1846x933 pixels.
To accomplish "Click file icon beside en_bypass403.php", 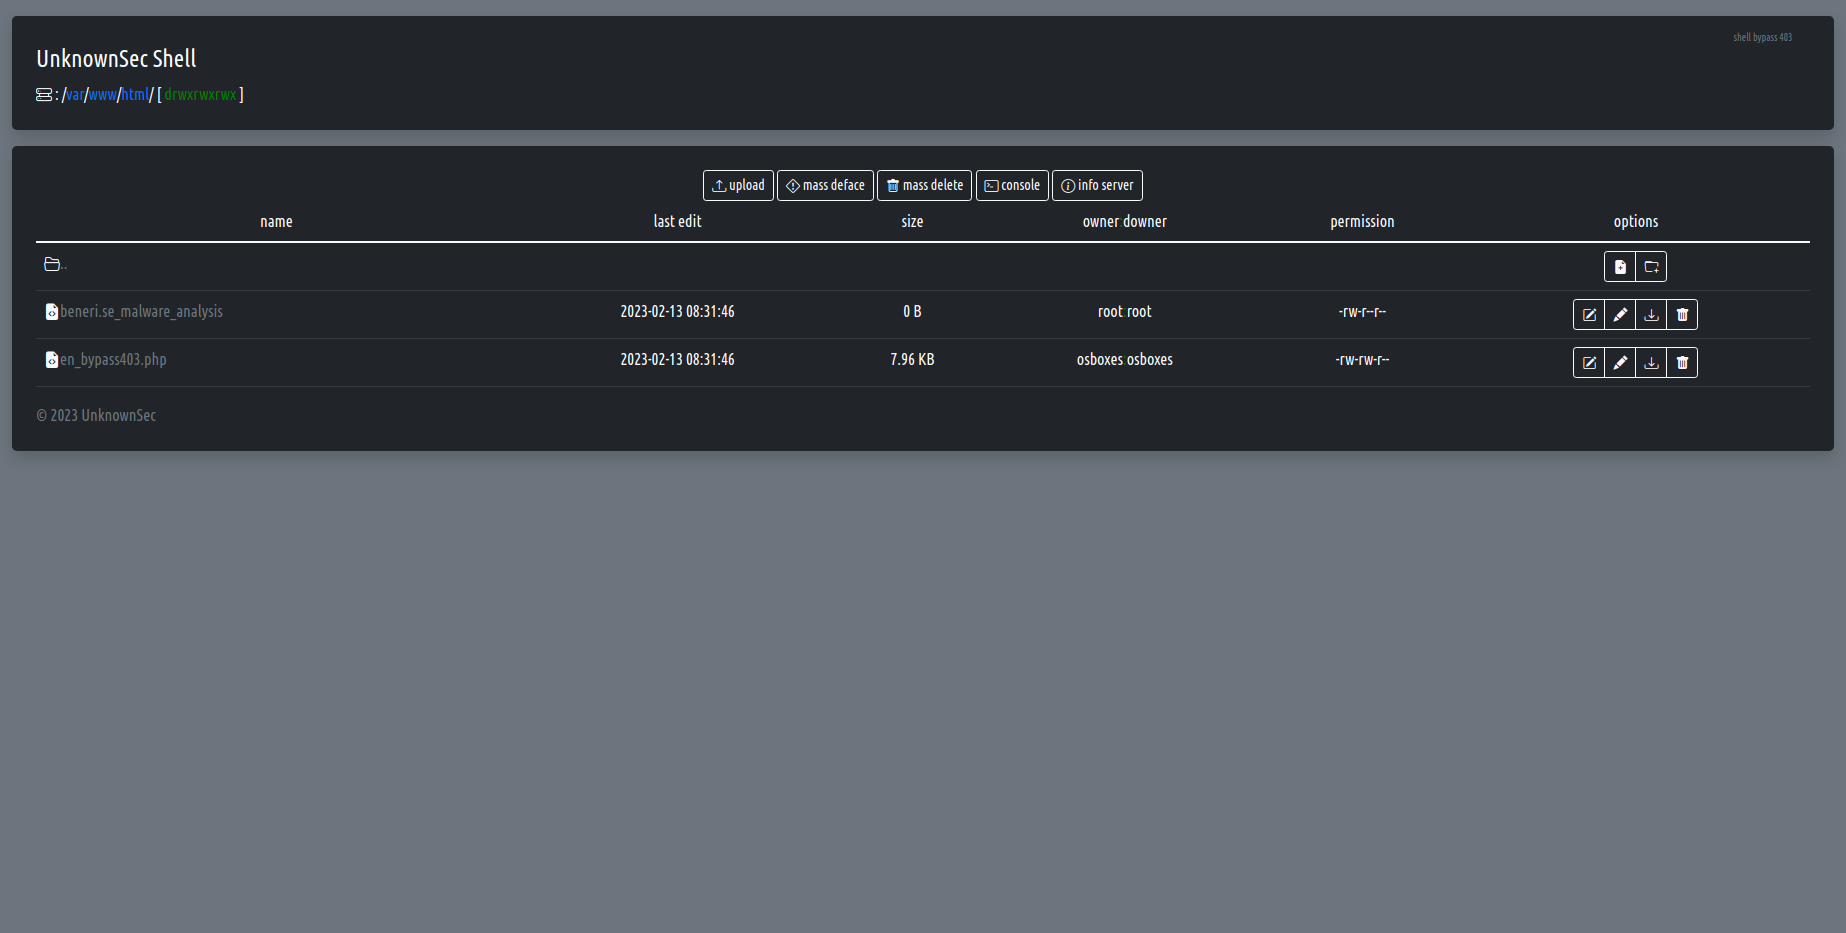I will [x=52, y=360].
